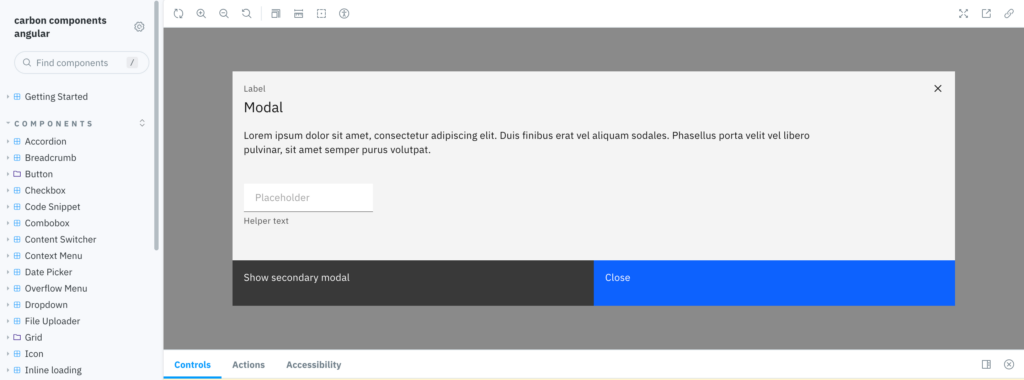The image size is (1024, 380).
Task: Reset the preview zoom level
Action: [246, 13]
